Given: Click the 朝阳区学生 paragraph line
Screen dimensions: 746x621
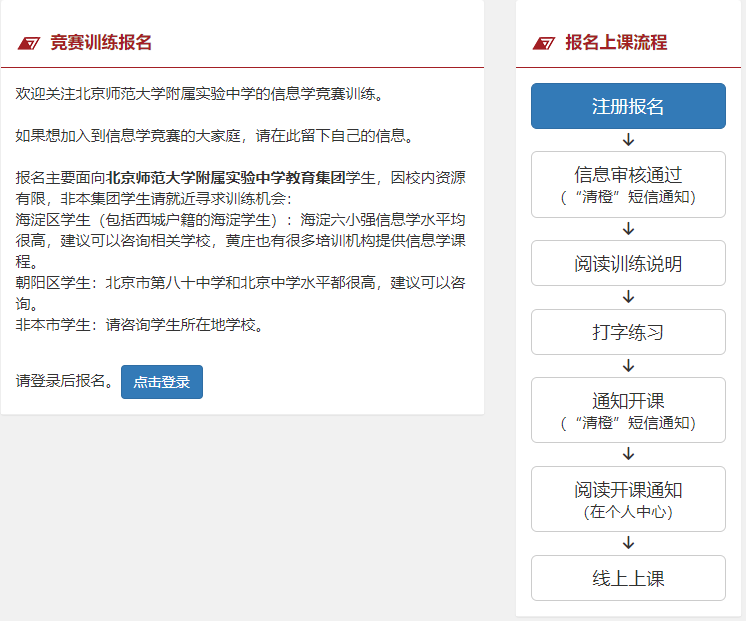Looking at the screenshot, I should 240,293.
